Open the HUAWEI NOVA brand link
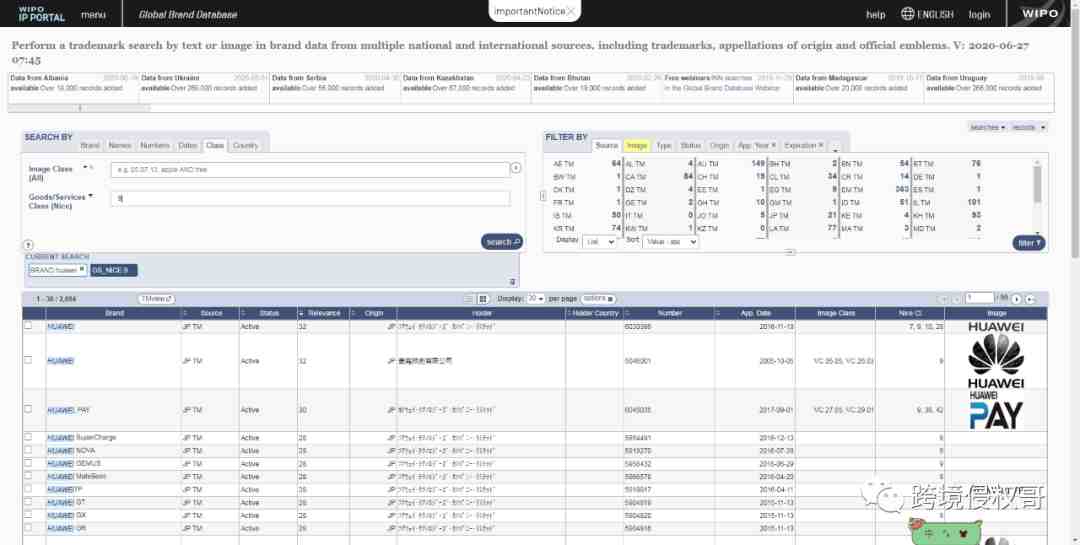This screenshot has height=545, width=1080. (71, 451)
